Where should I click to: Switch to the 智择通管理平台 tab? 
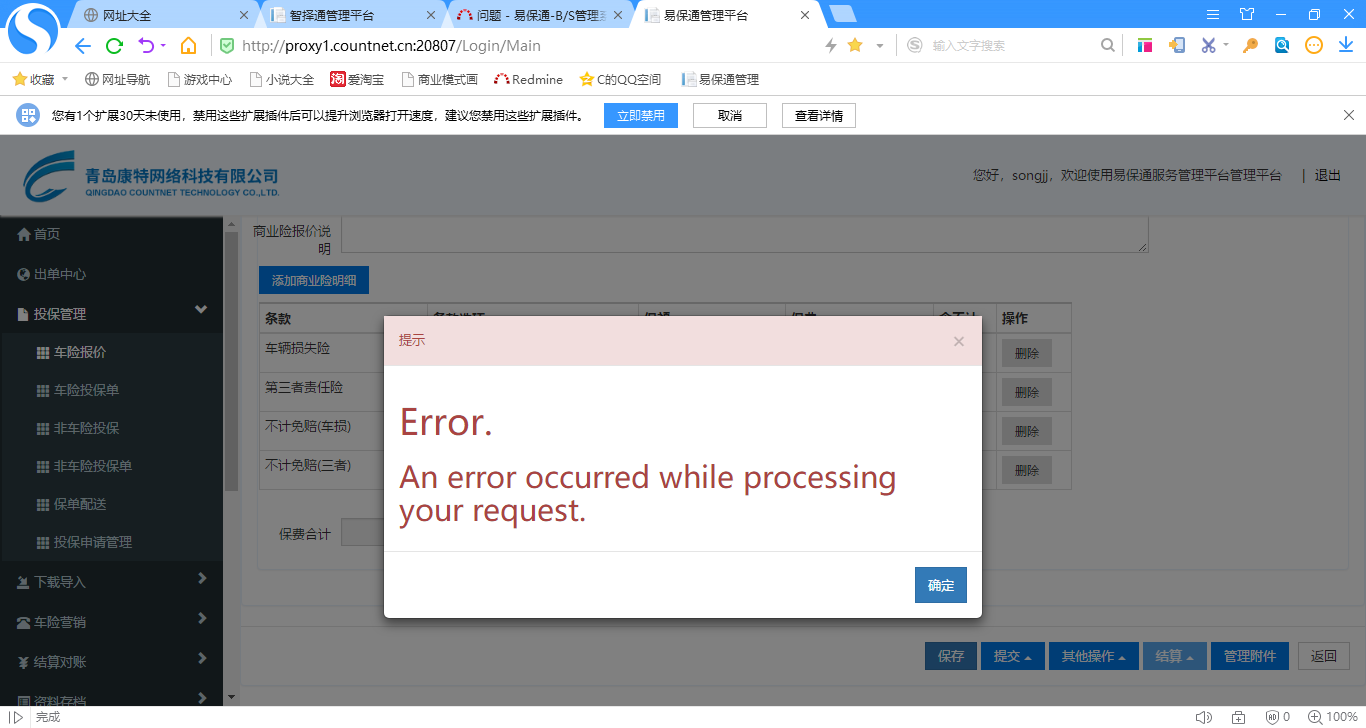350,15
